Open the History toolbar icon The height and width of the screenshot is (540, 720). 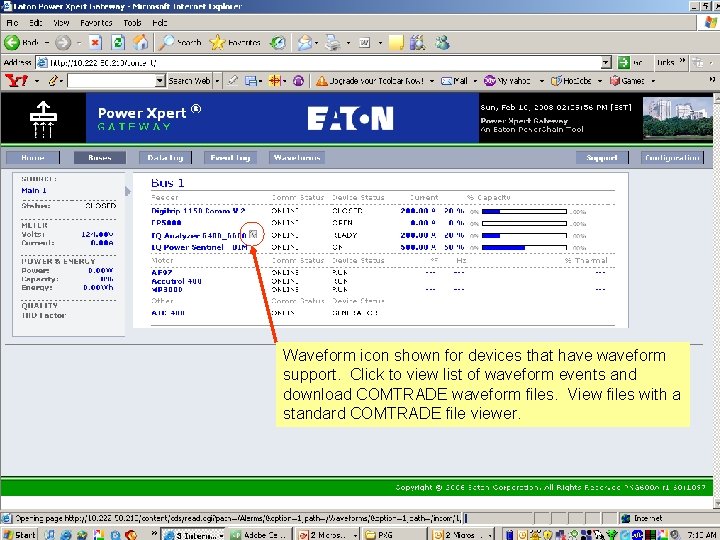click(278, 43)
